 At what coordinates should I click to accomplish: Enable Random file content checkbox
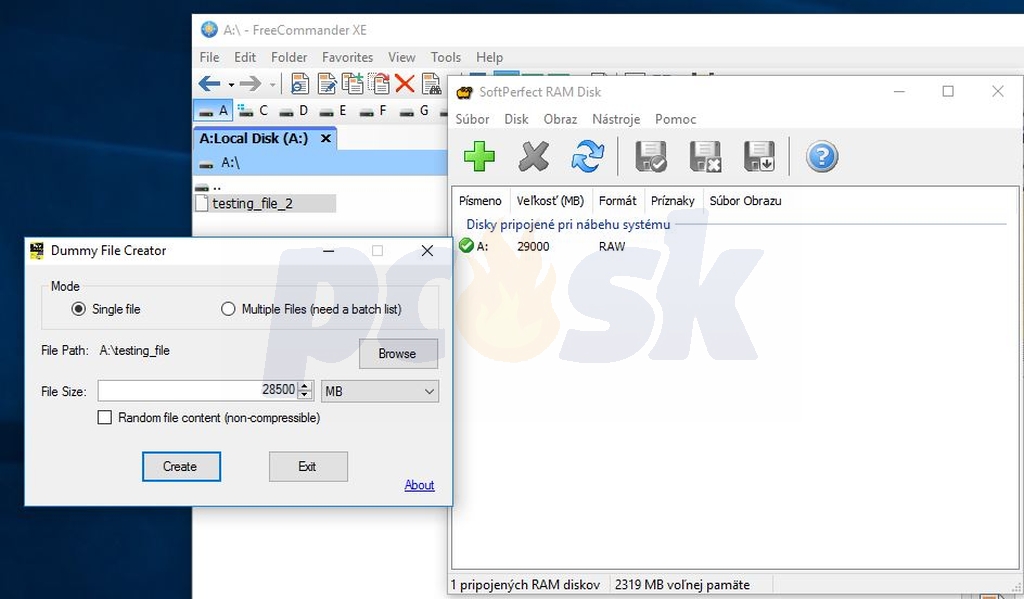pyautogui.click(x=104, y=417)
